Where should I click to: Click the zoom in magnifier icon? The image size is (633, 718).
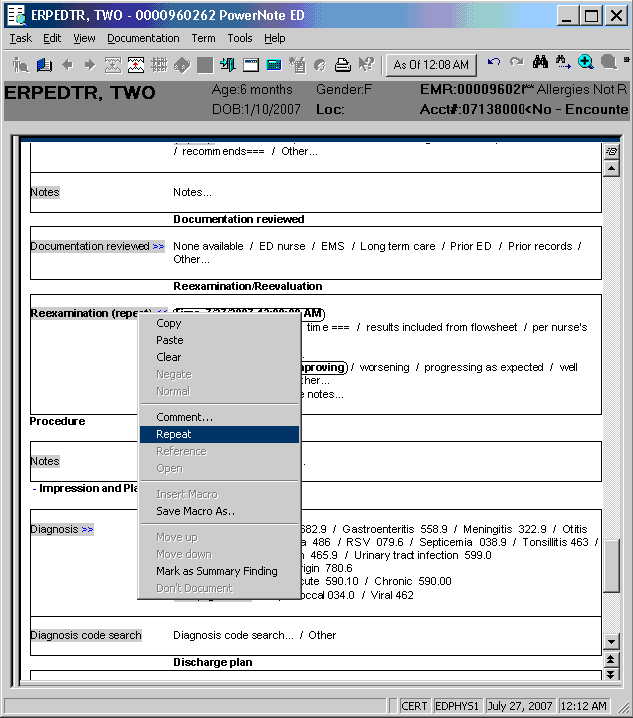pyautogui.click(x=586, y=63)
